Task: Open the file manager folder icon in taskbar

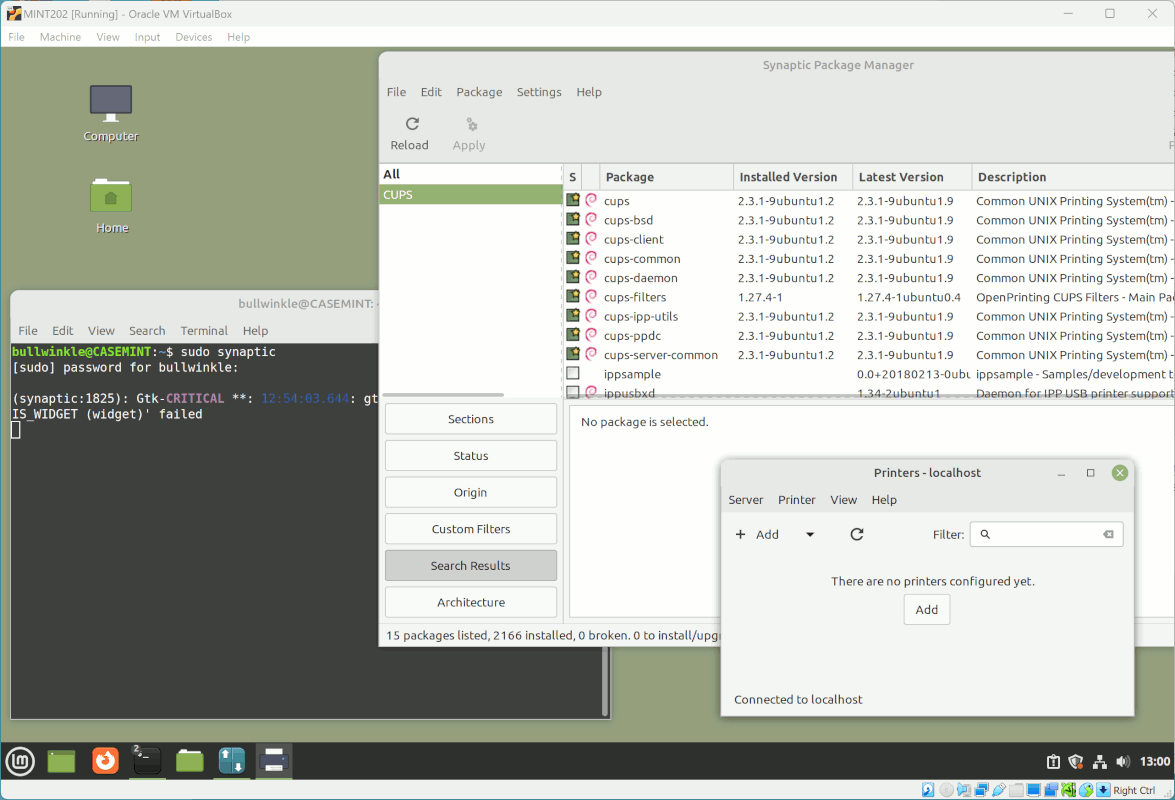Action: coord(190,761)
